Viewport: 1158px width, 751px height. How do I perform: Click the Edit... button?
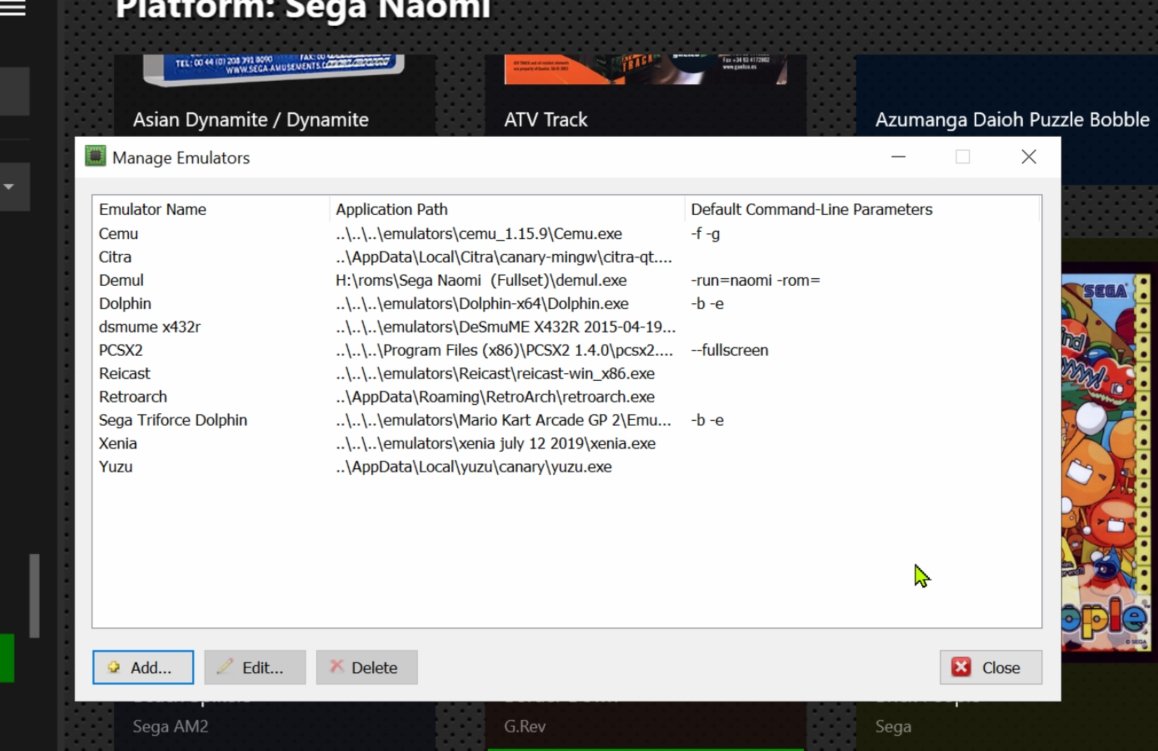pos(255,668)
